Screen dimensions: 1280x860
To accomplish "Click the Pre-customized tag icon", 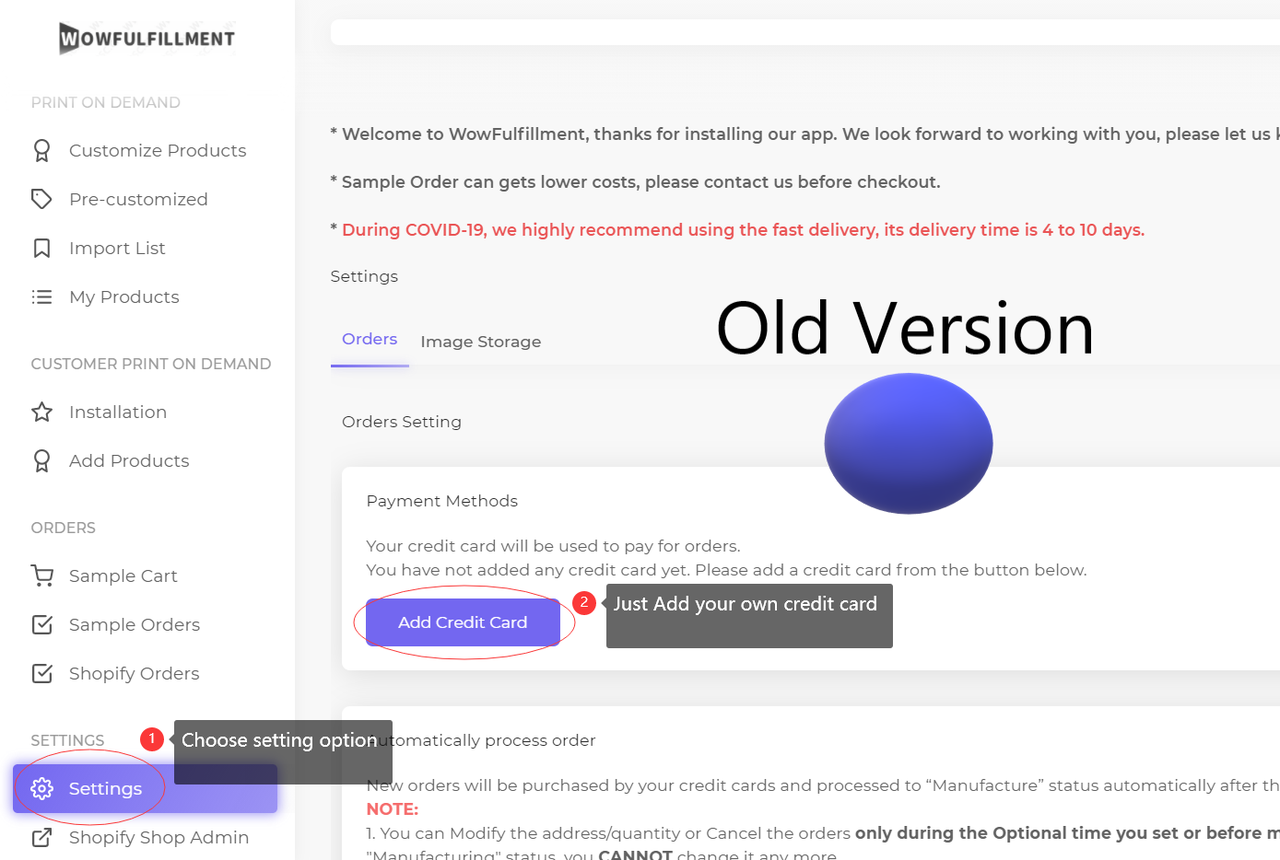I will [x=42, y=200].
